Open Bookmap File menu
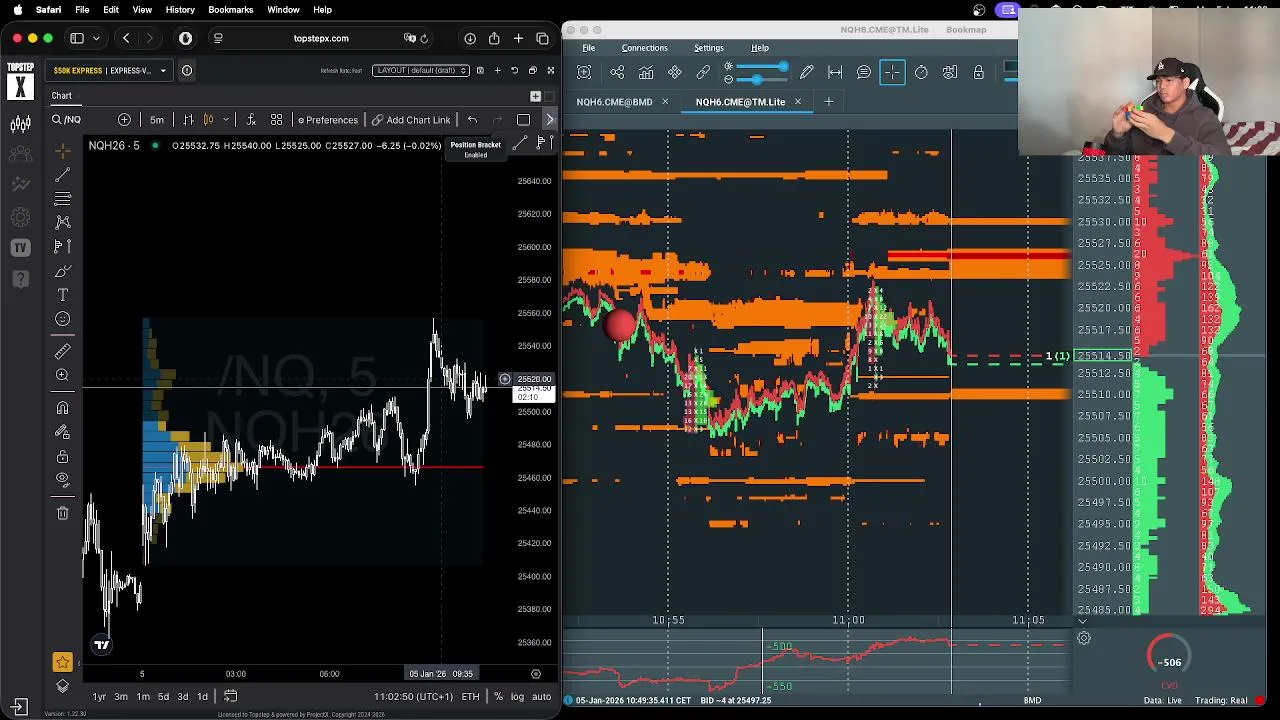 pos(589,48)
